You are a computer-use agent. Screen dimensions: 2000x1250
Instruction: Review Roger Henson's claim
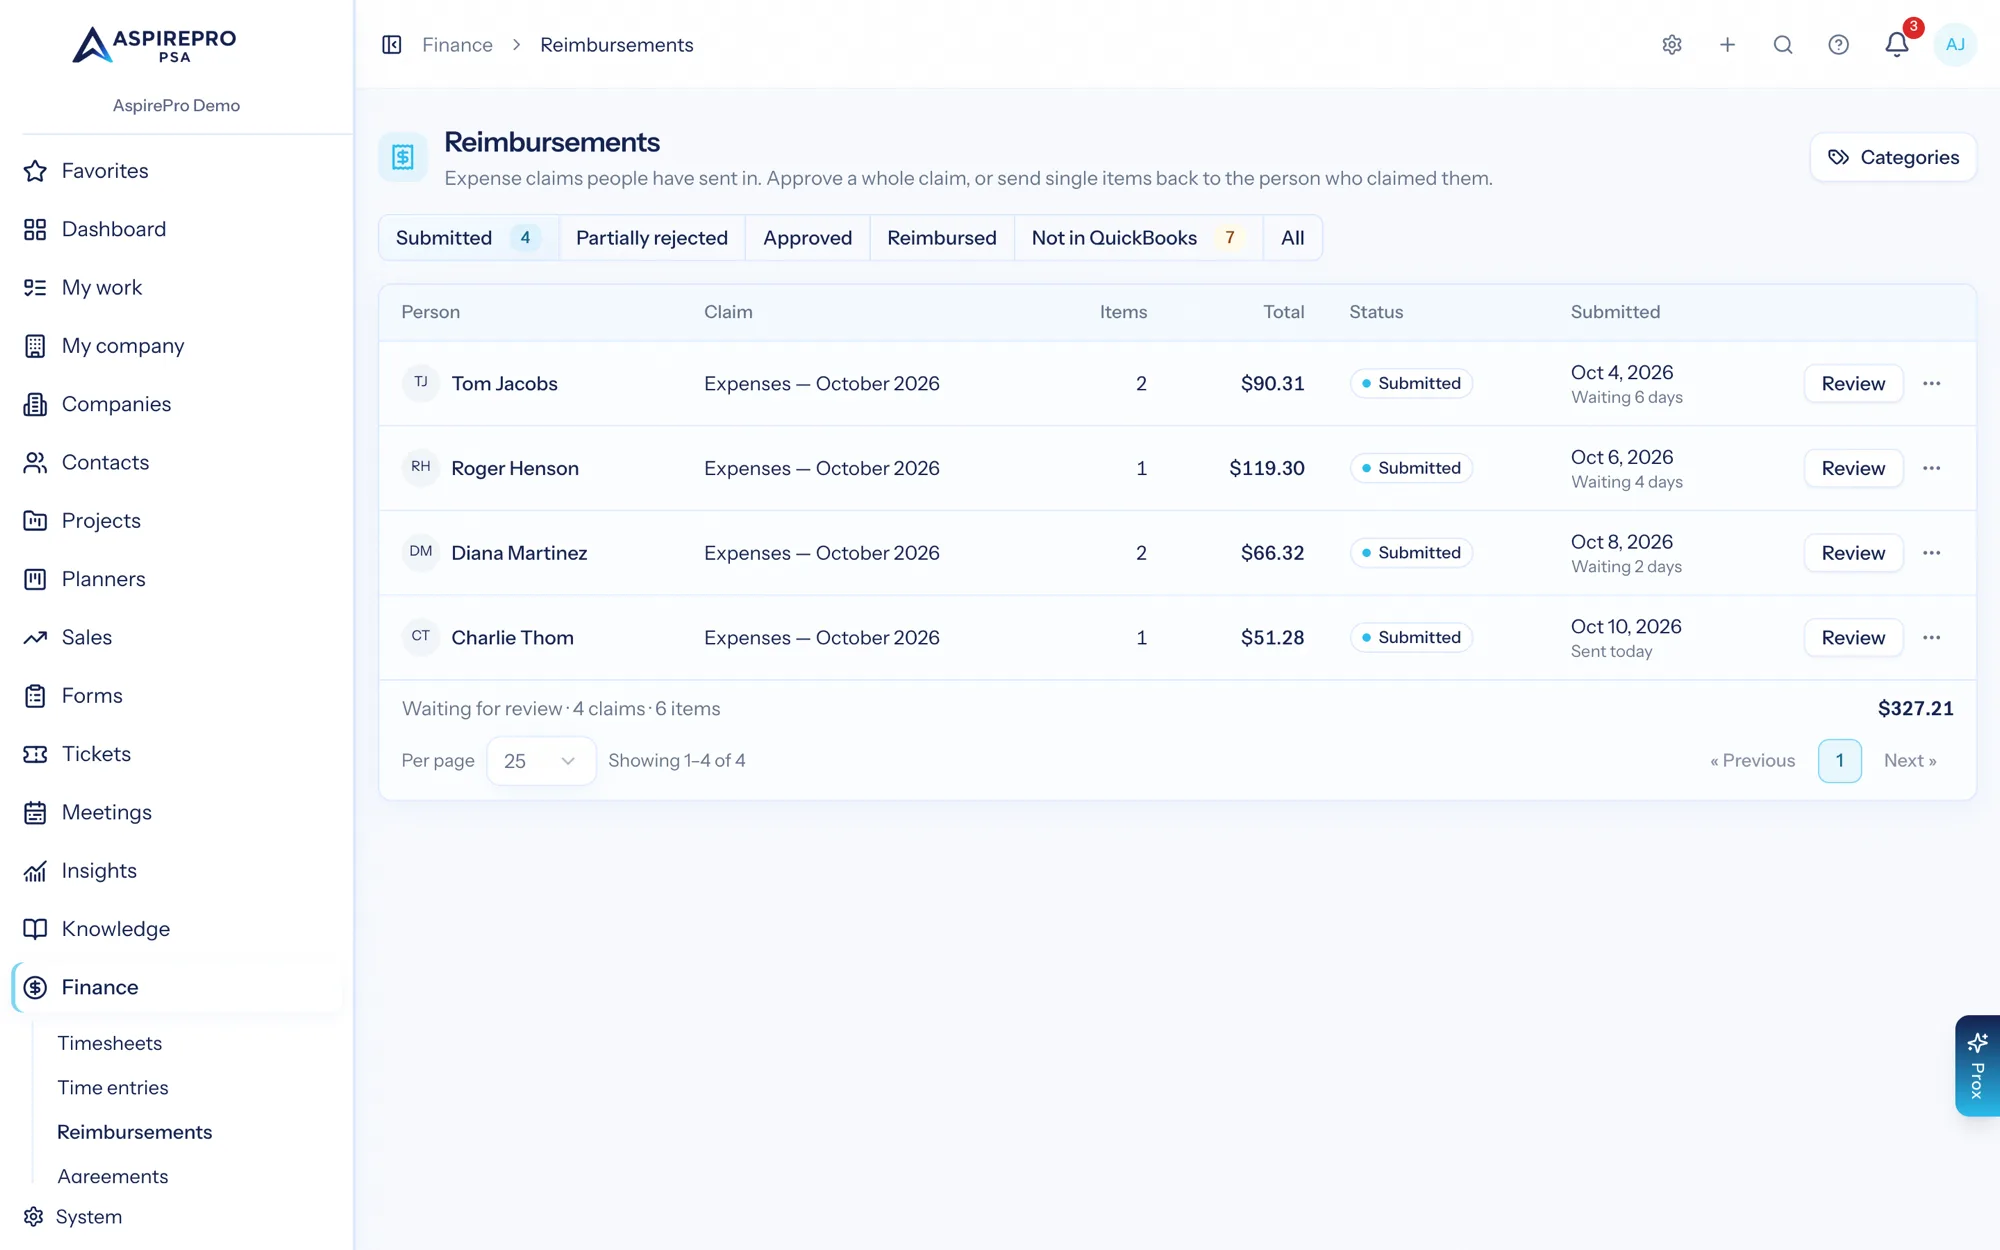pyautogui.click(x=1853, y=468)
